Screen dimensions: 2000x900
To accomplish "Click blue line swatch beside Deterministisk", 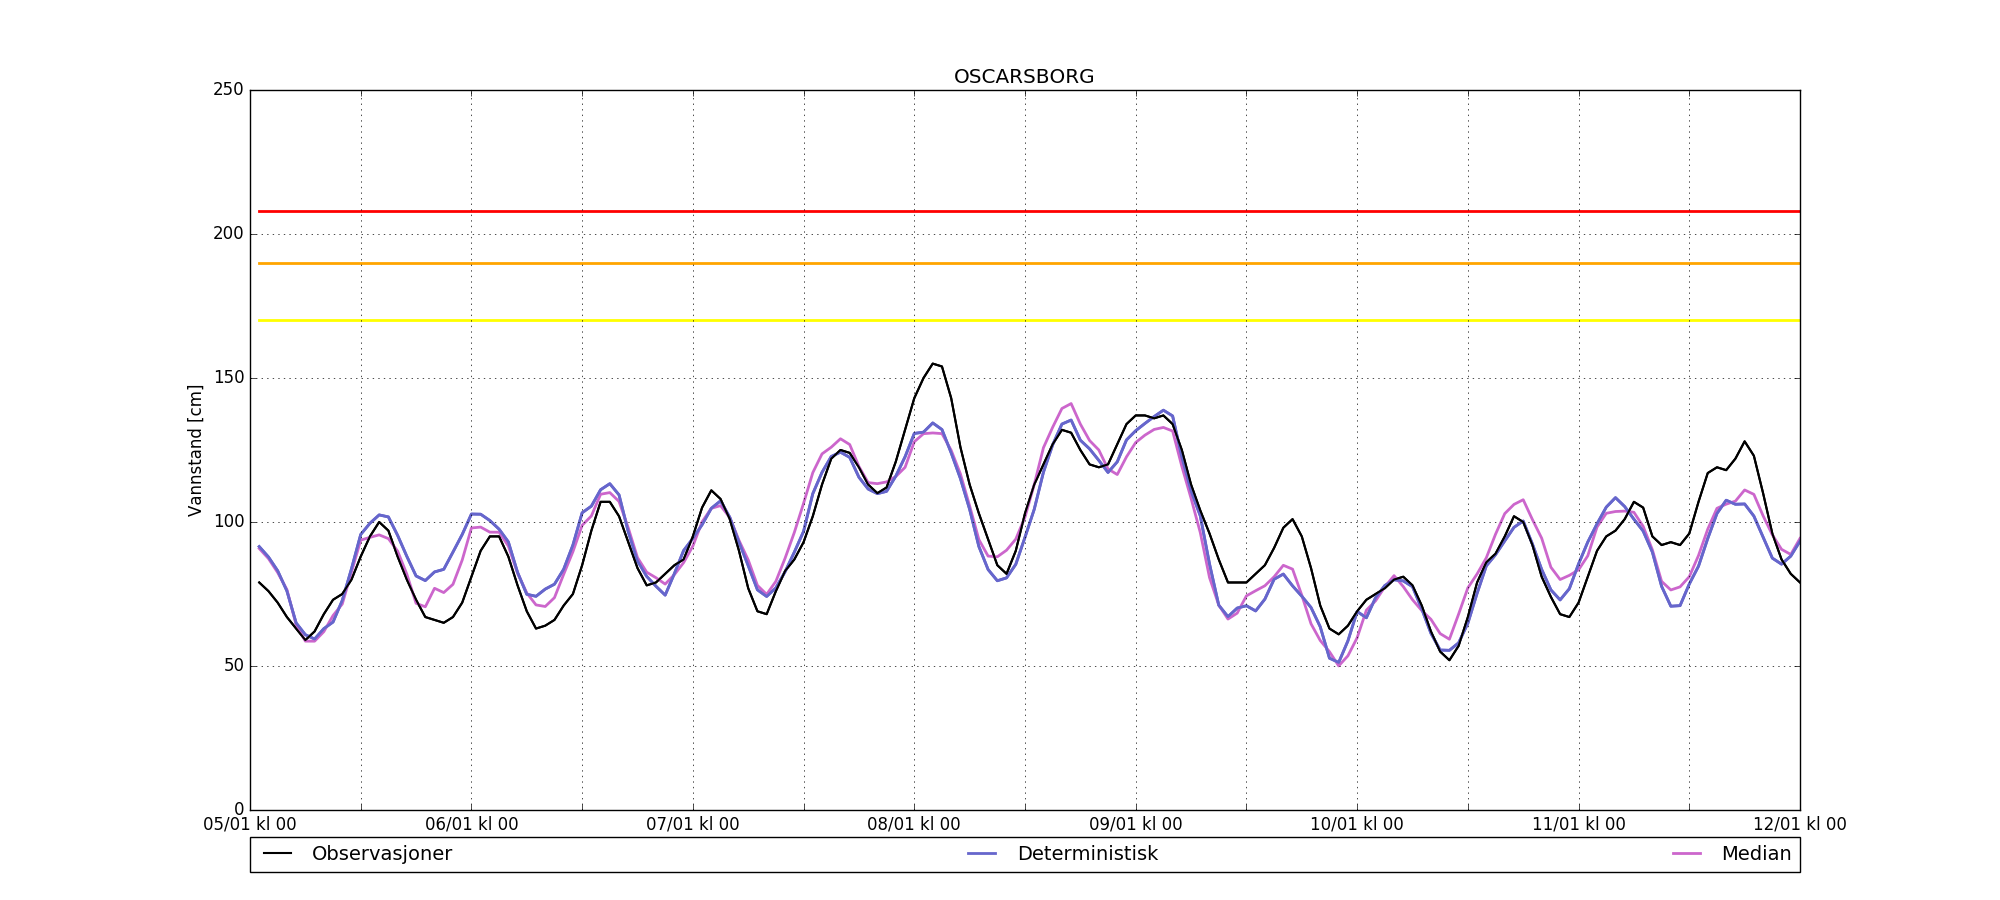I will click(x=983, y=854).
